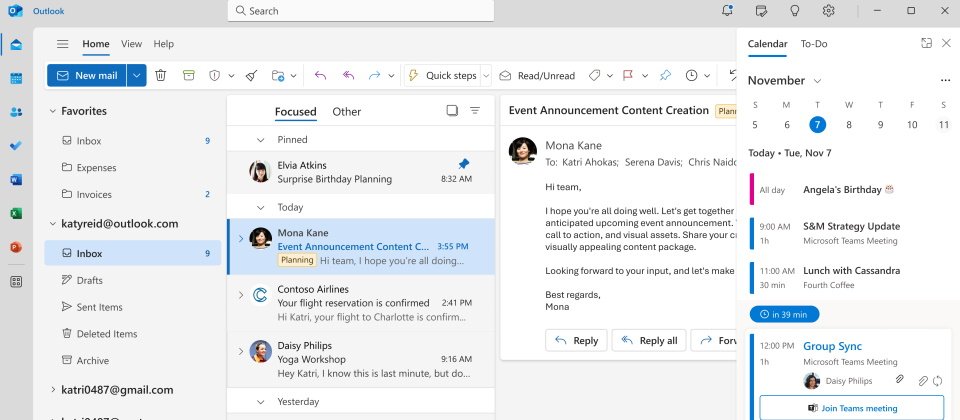Collapse the Favorites folder group
Viewport: 960px width, 420px height.
pos(52,111)
